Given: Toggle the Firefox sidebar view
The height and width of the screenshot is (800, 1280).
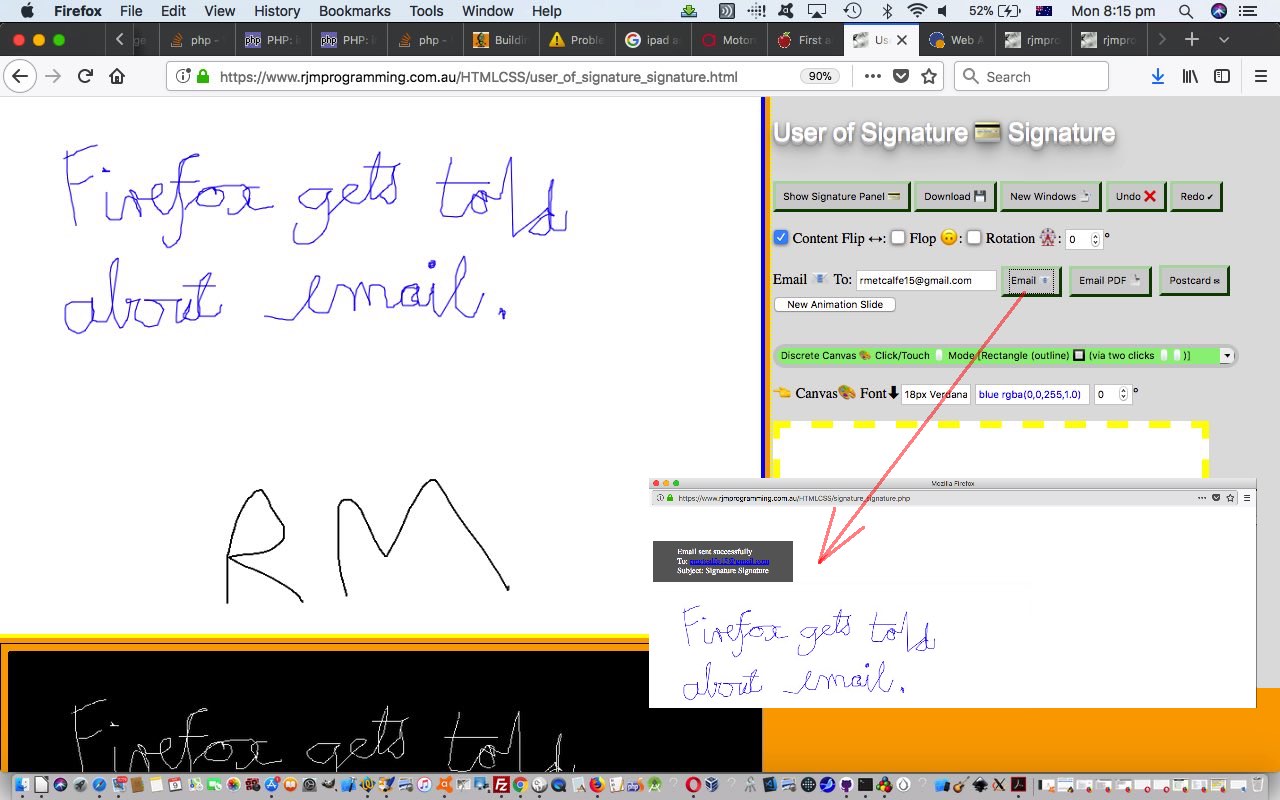Looking at the screenshot, I should [1222, 76].
